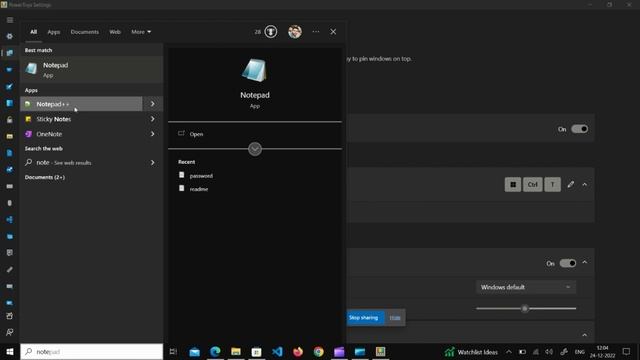Viewport: 640px width, 360px height.
Task: Open Hosts File Editor in PowerToys sidebar
Action: (x=10, y=153)
